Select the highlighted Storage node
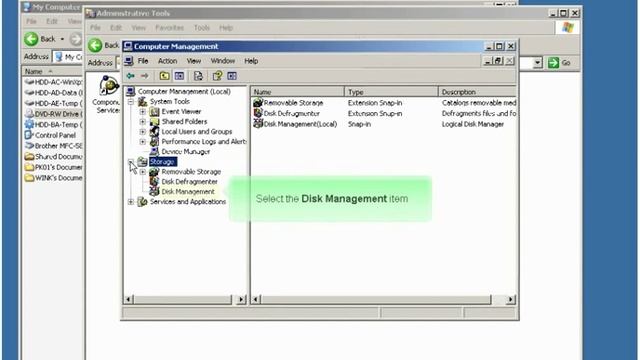 [x=162, y=162]
